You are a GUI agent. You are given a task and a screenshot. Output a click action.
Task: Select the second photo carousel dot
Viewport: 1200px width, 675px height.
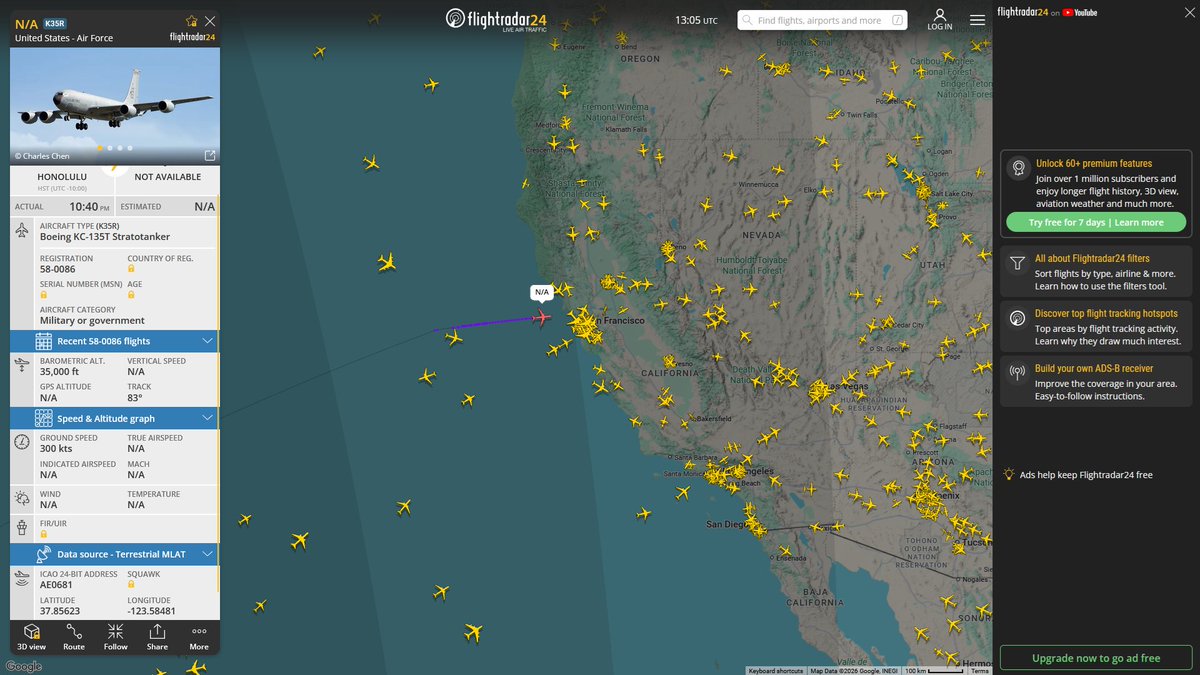pos(110,148)
